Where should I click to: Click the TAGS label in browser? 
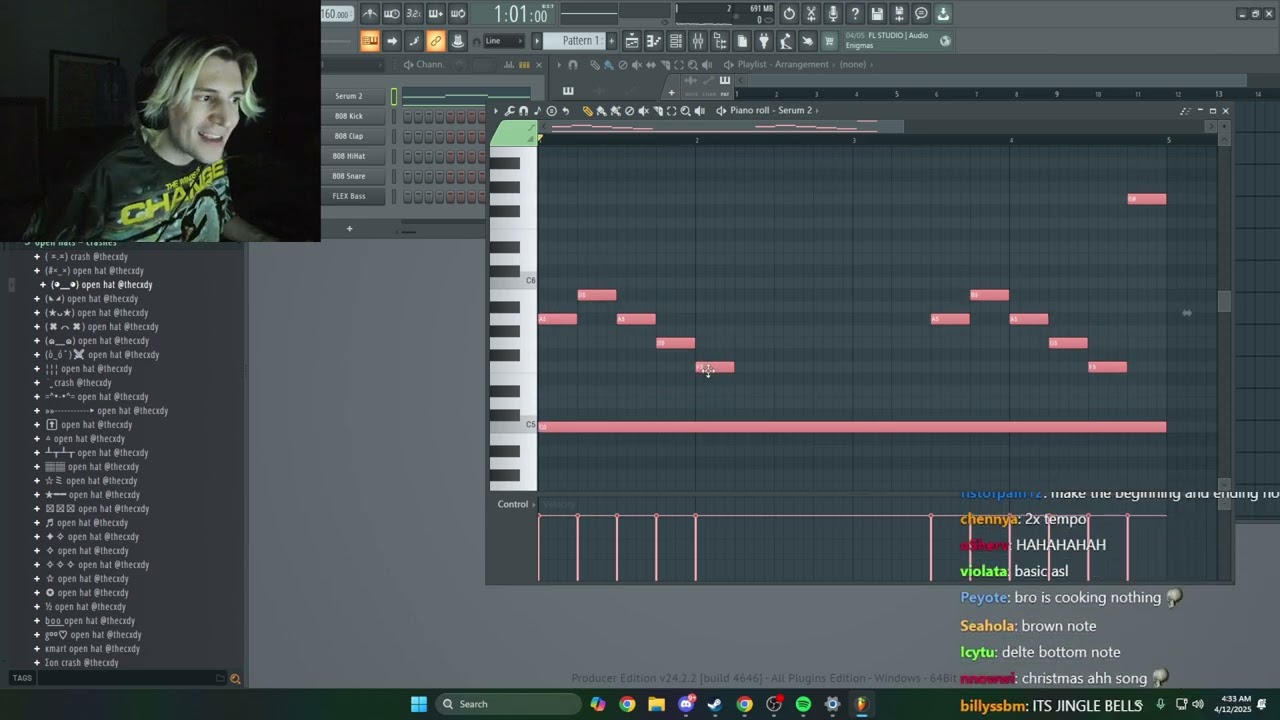[22, 678]
